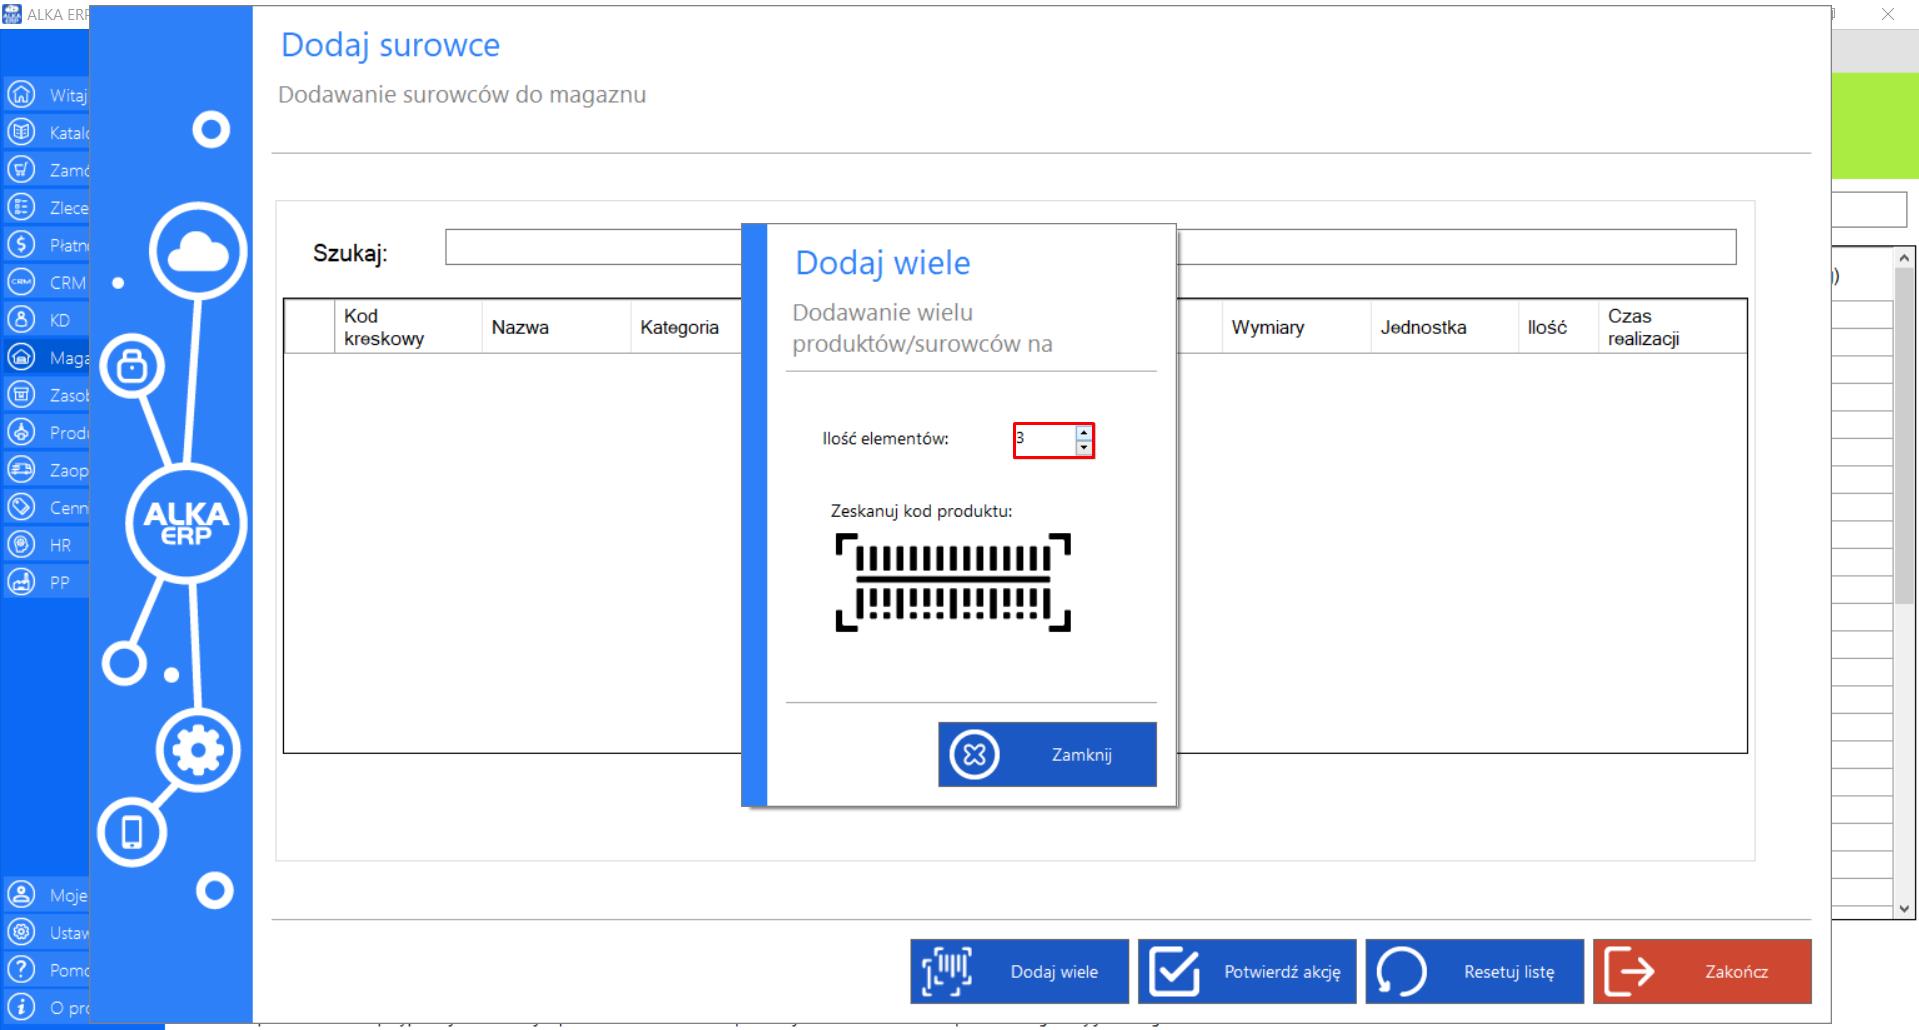This screenshot has width=1919, height=1030.
Task: Sort by Ilość column header
Action: pos(1557,327)
